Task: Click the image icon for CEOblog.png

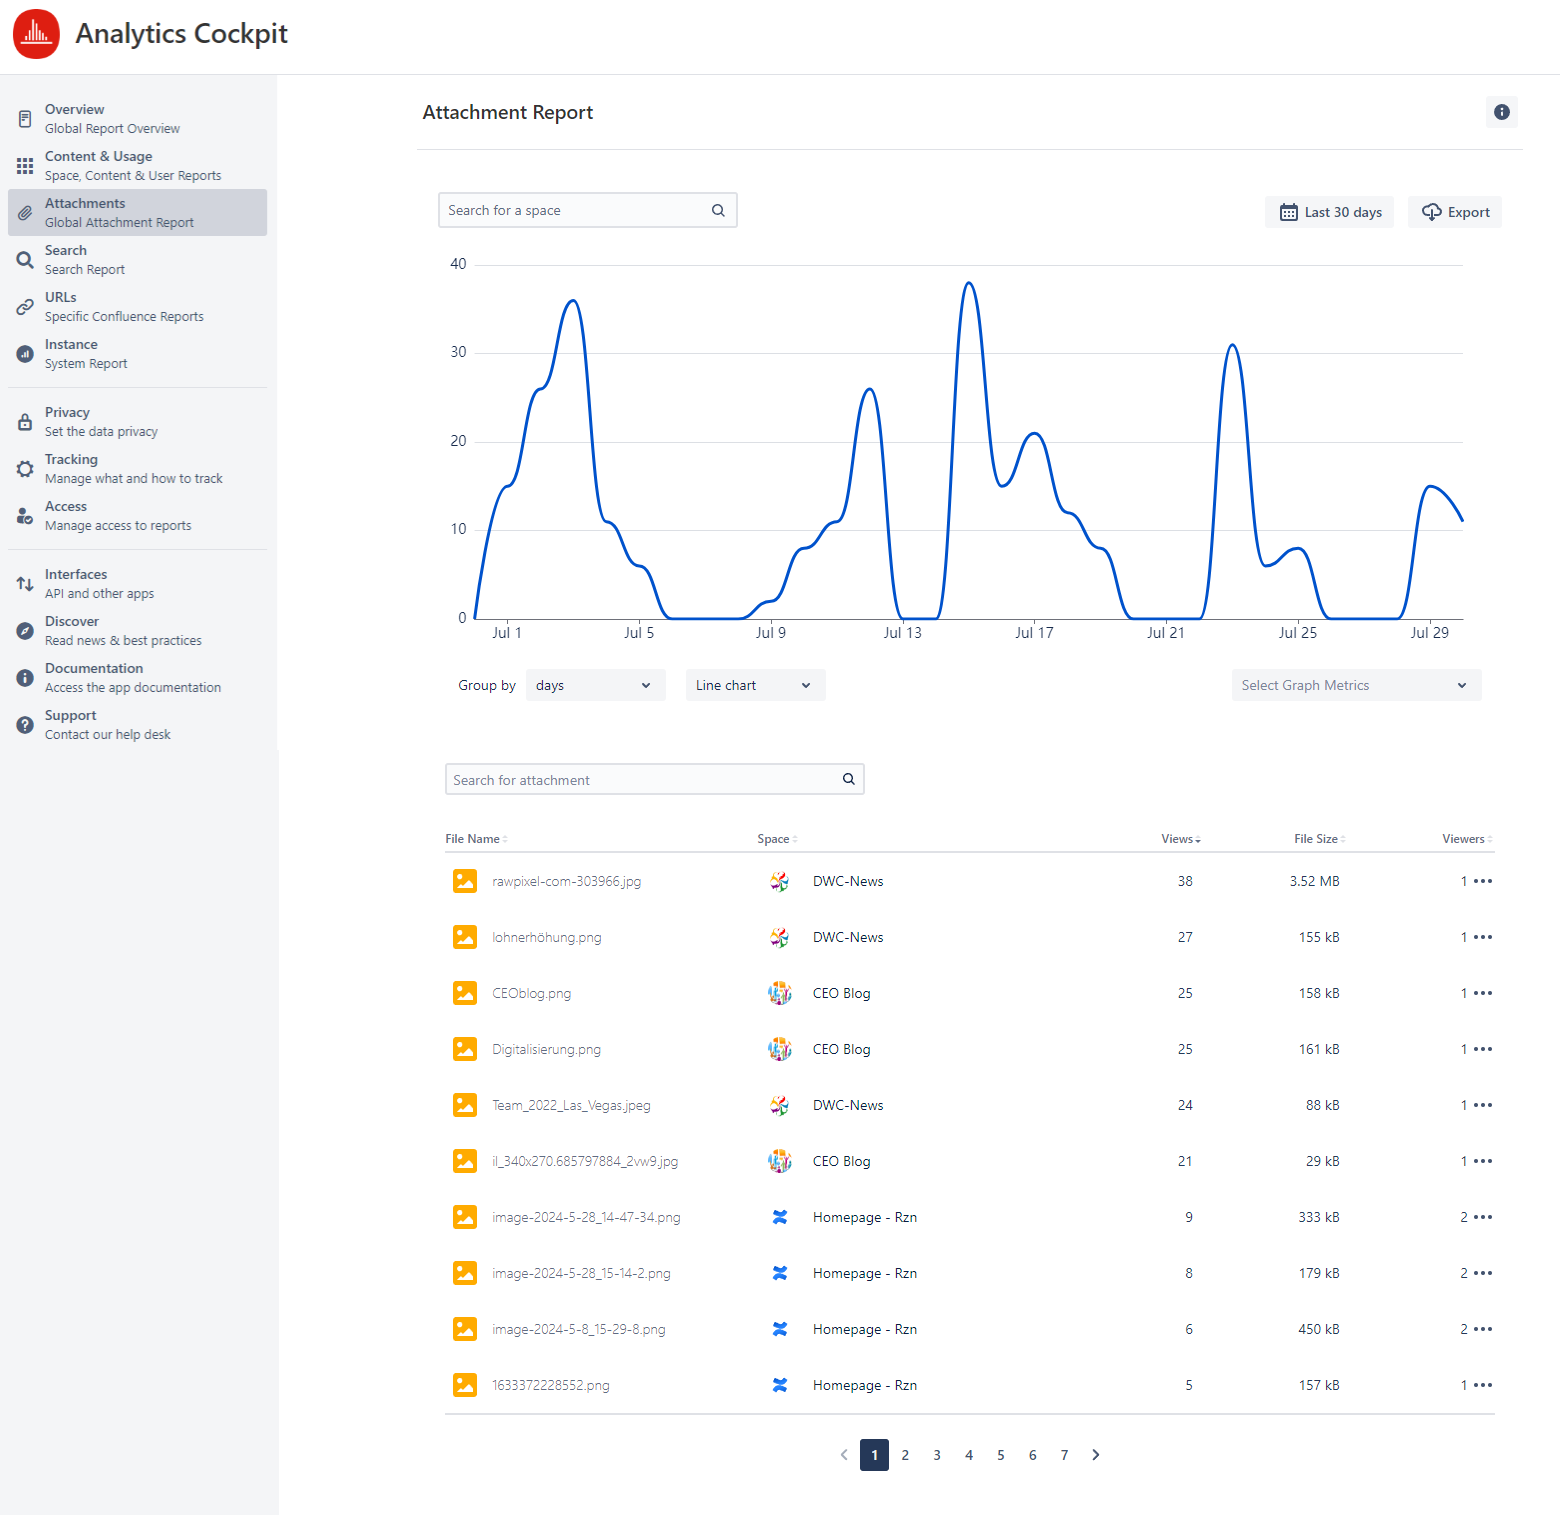Action: click(x=465, y=993)
